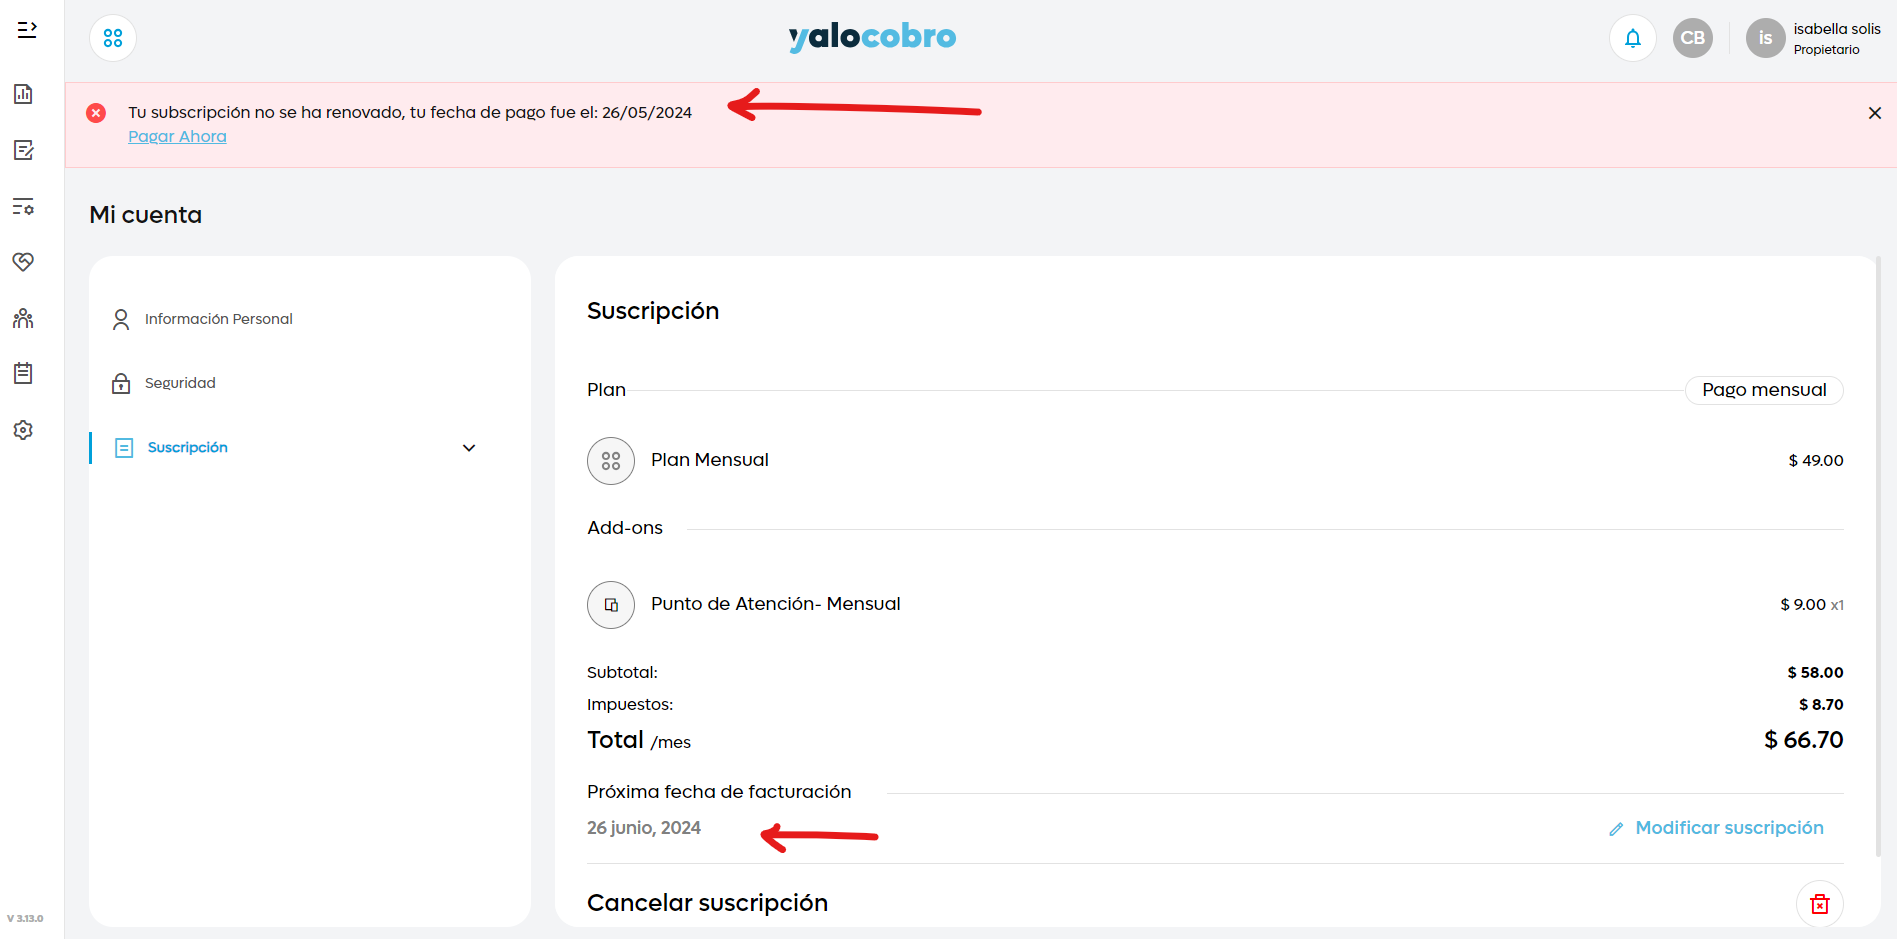This screenshot has width=1897, height=939.
Task: Open the reports chart sidebar icon
Action: point(23,94)
